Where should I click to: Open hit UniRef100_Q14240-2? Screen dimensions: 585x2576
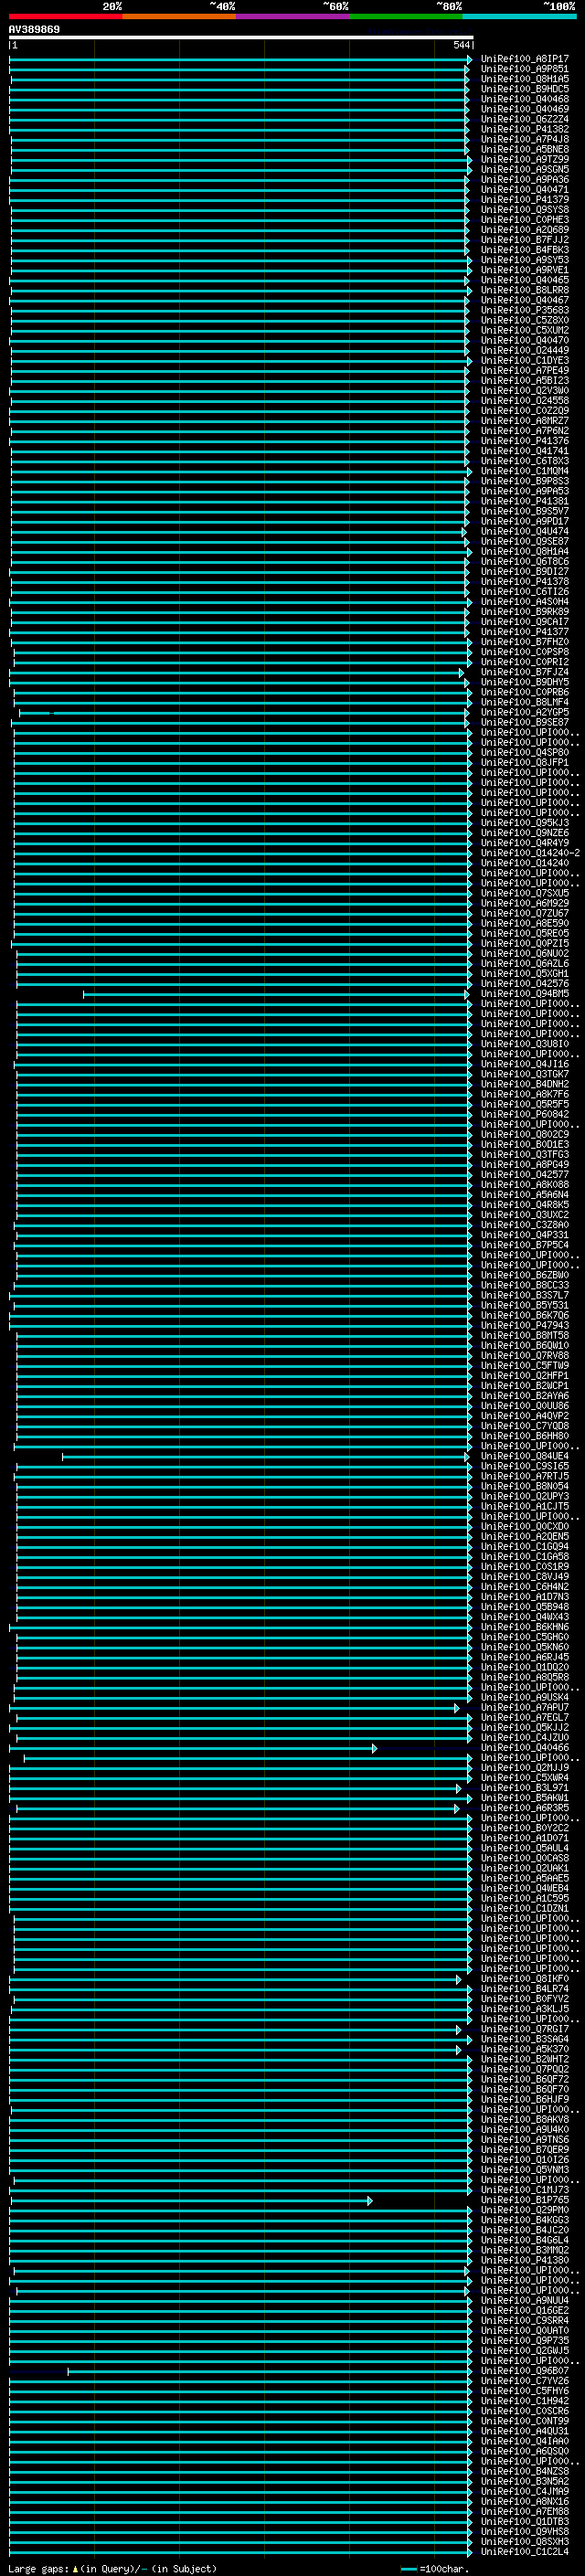[x=530, y=853]
